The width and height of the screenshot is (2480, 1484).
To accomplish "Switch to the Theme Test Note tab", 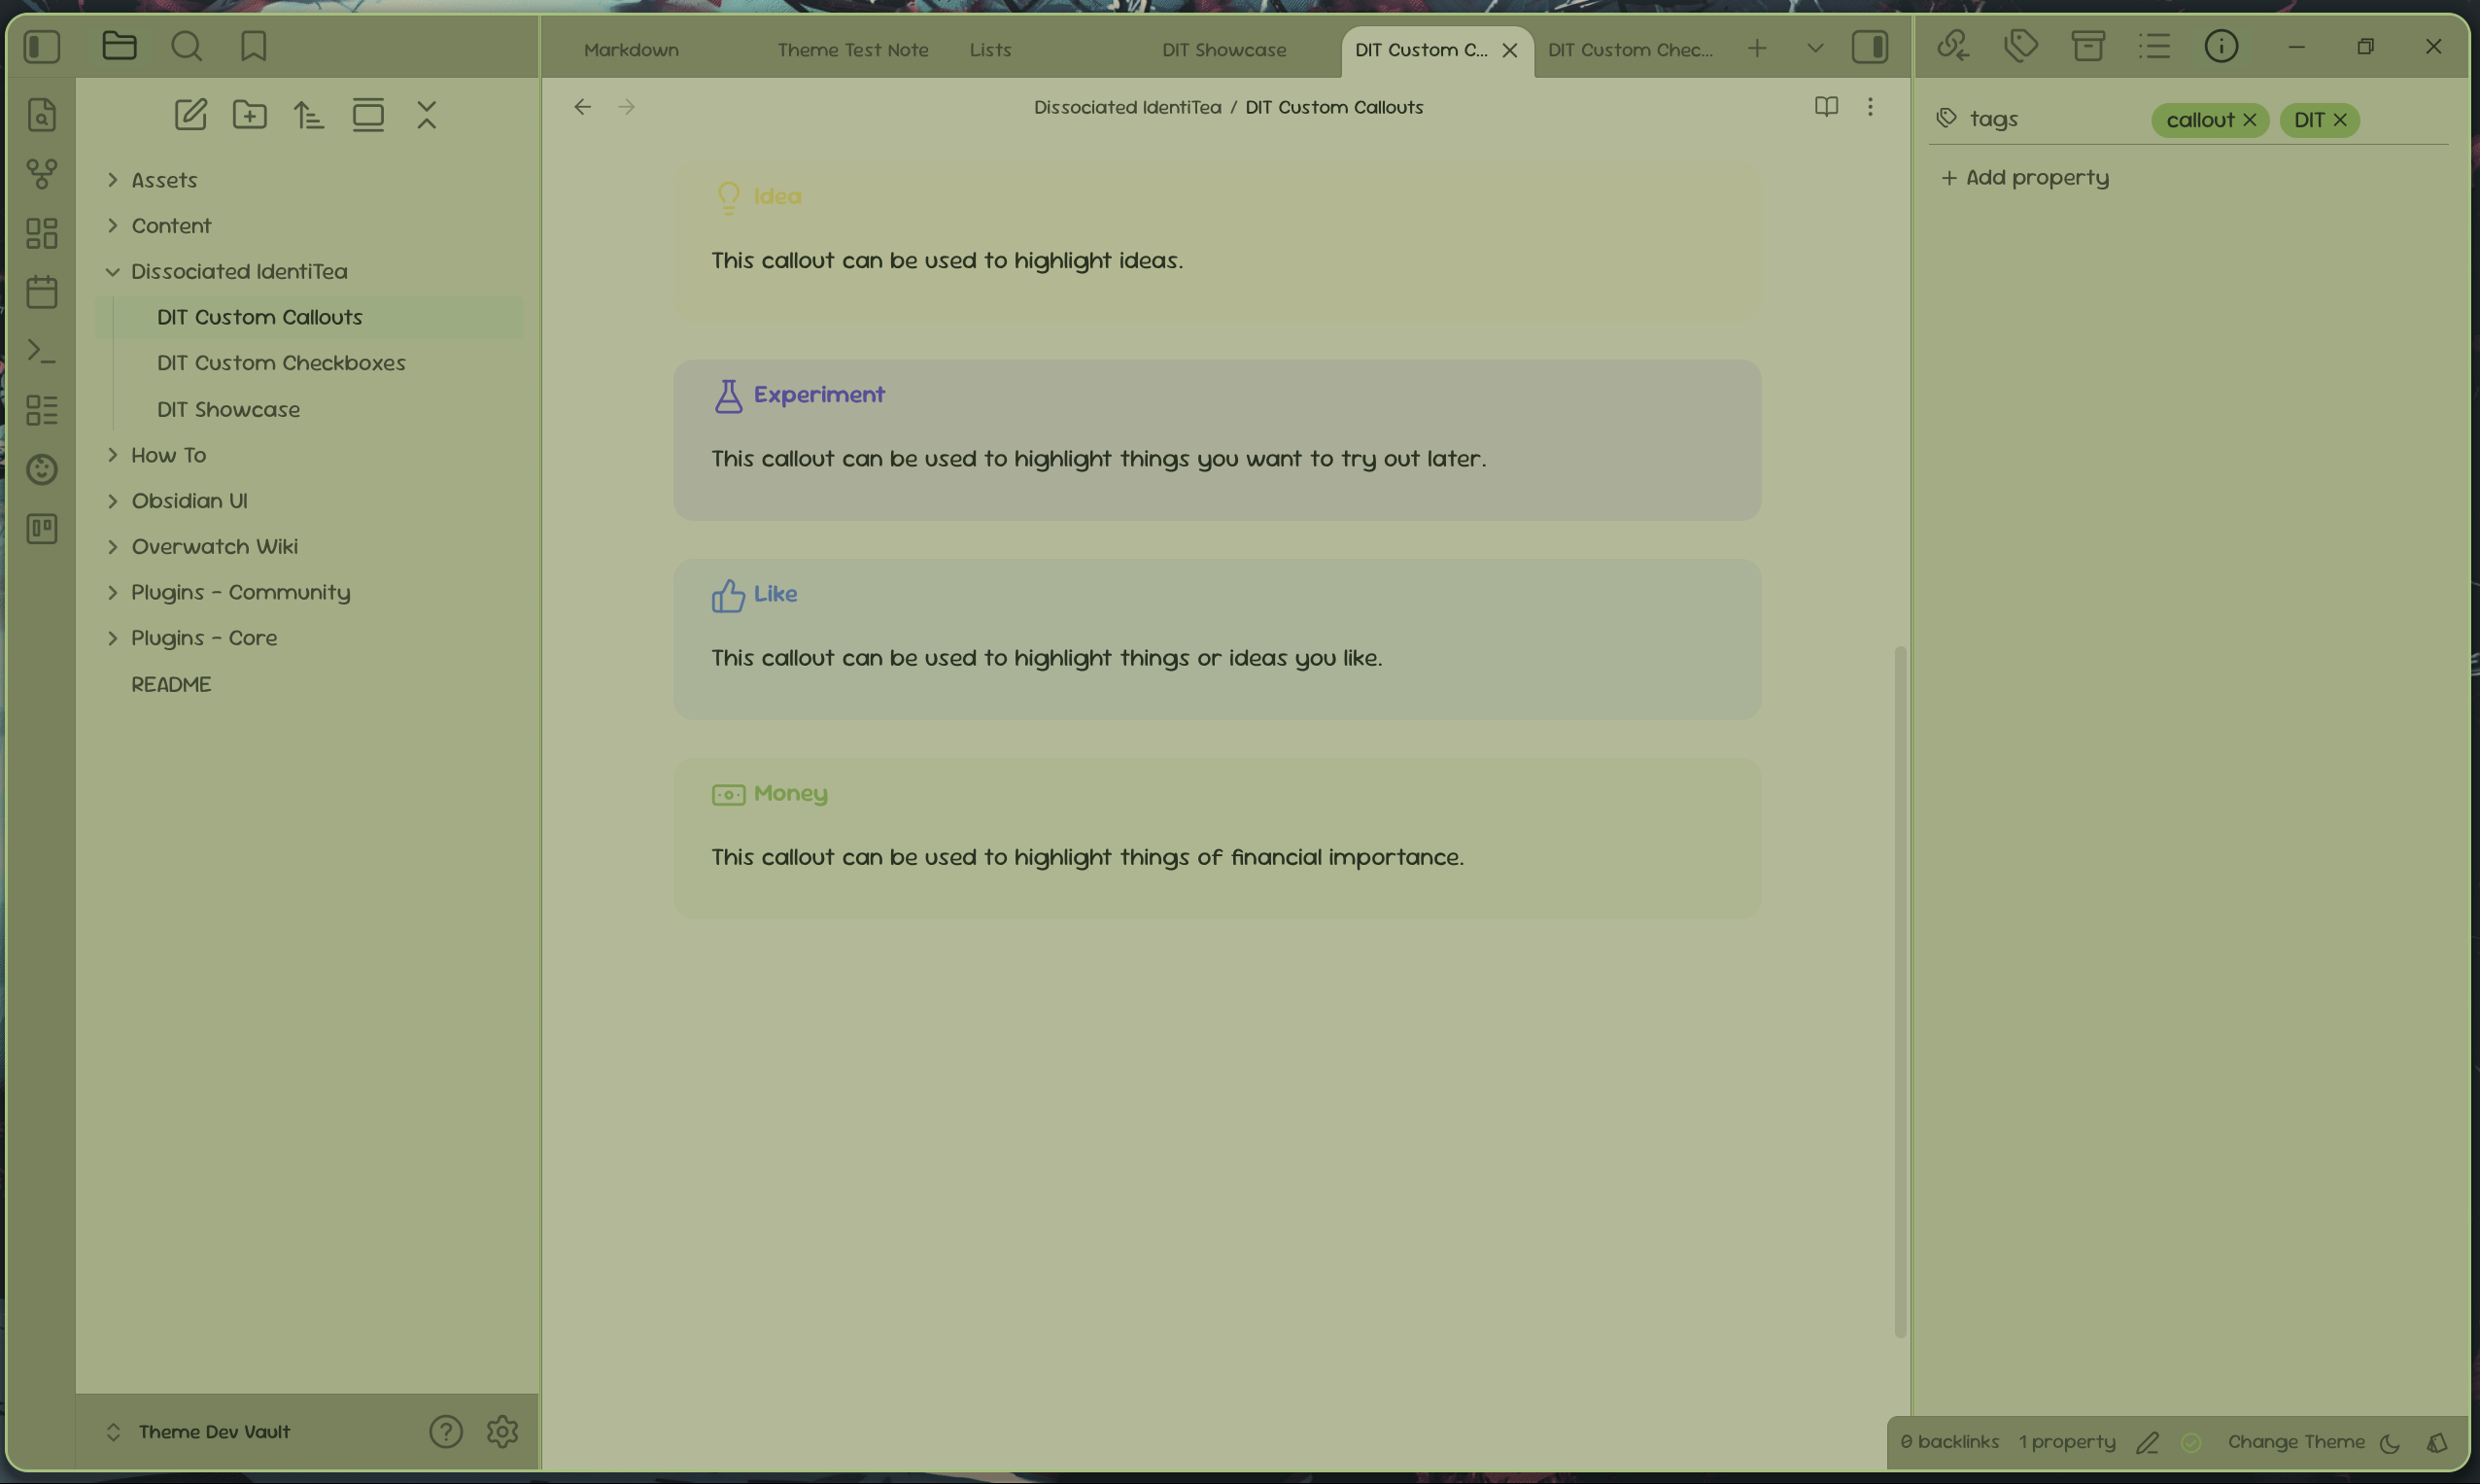I will point(853,50).
